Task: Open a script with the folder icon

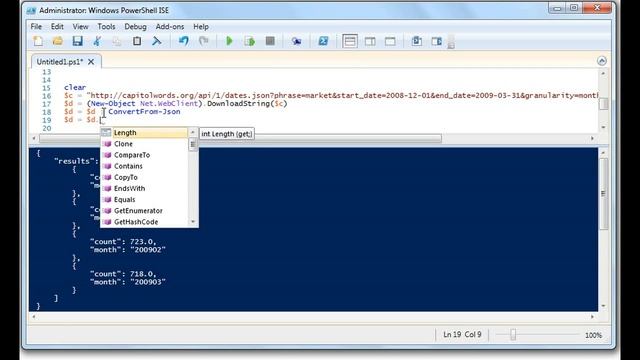Action: (x=58, y=41)
